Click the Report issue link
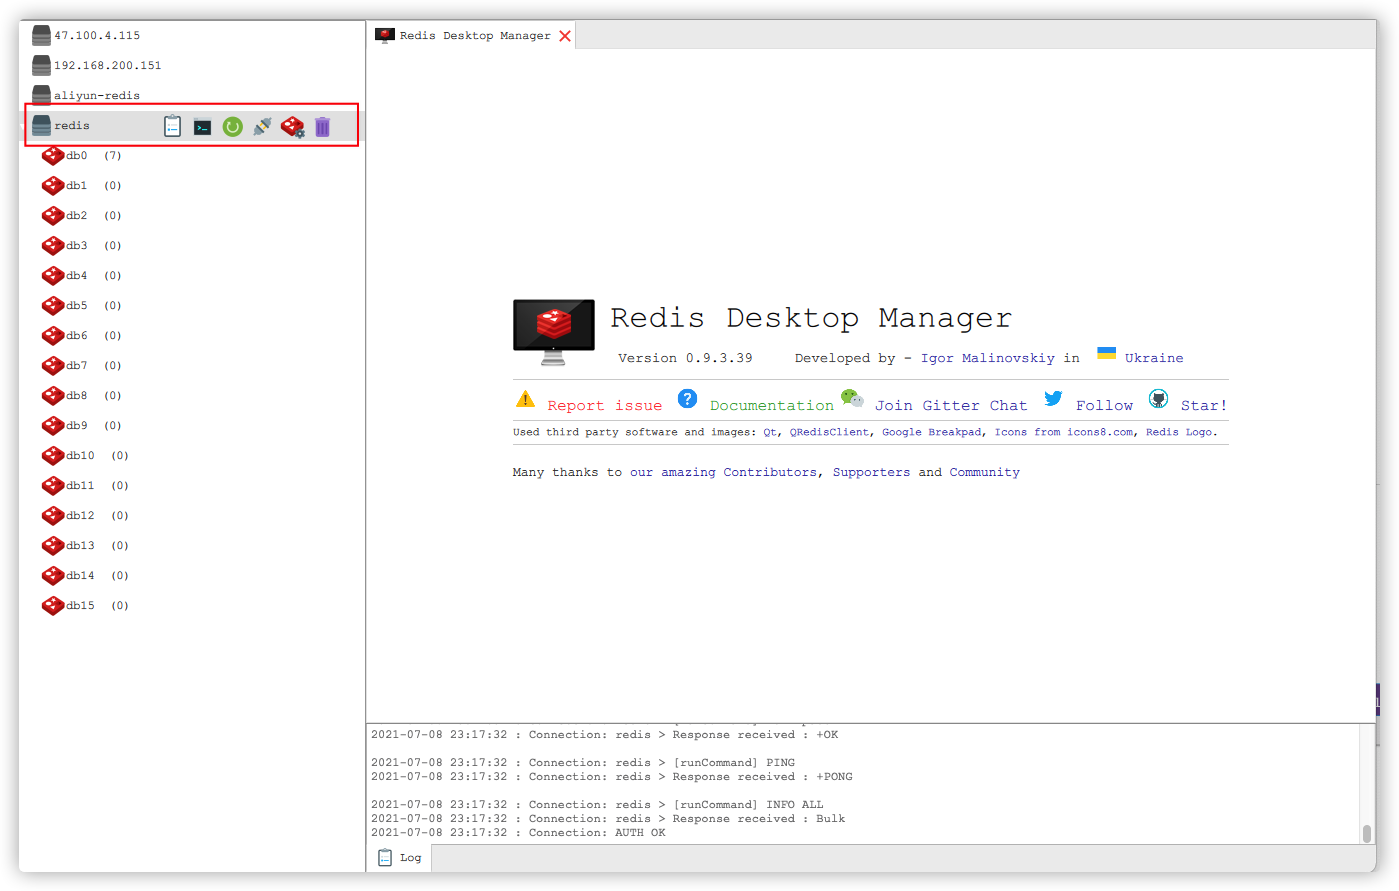The image size is (1399, 891). coord(604,406)
